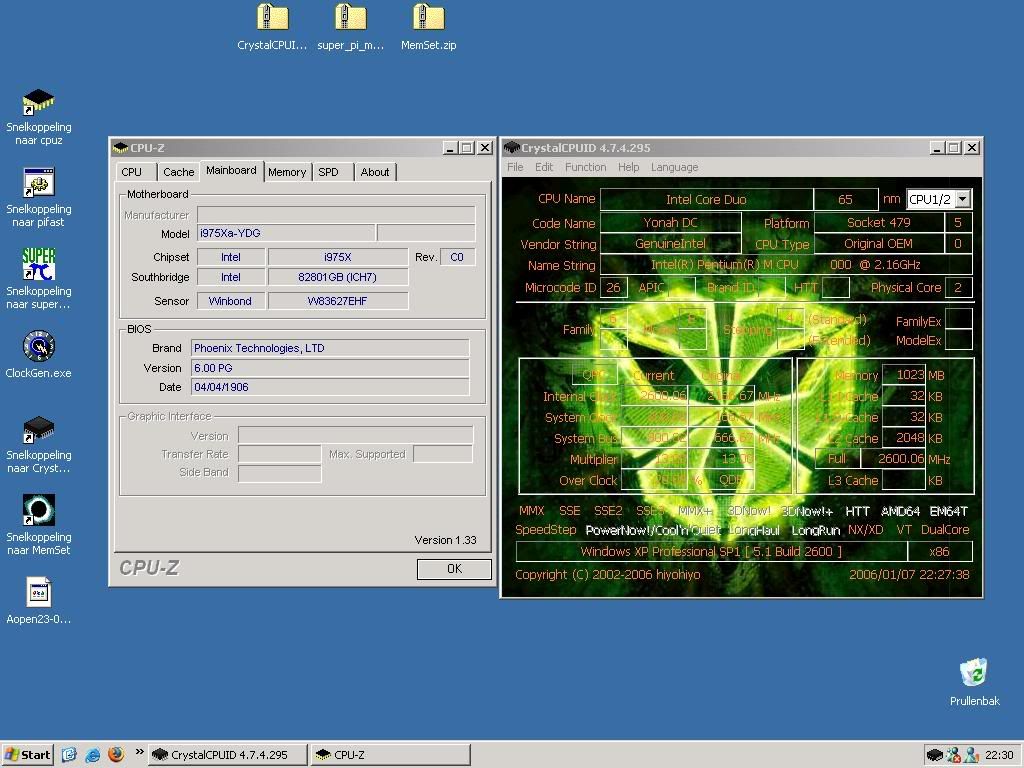Click the Firefox quick launch icon
Image resolution: width=1024 pixels, height=768 pixels.
pyautogui.click(x=116, y=755)
